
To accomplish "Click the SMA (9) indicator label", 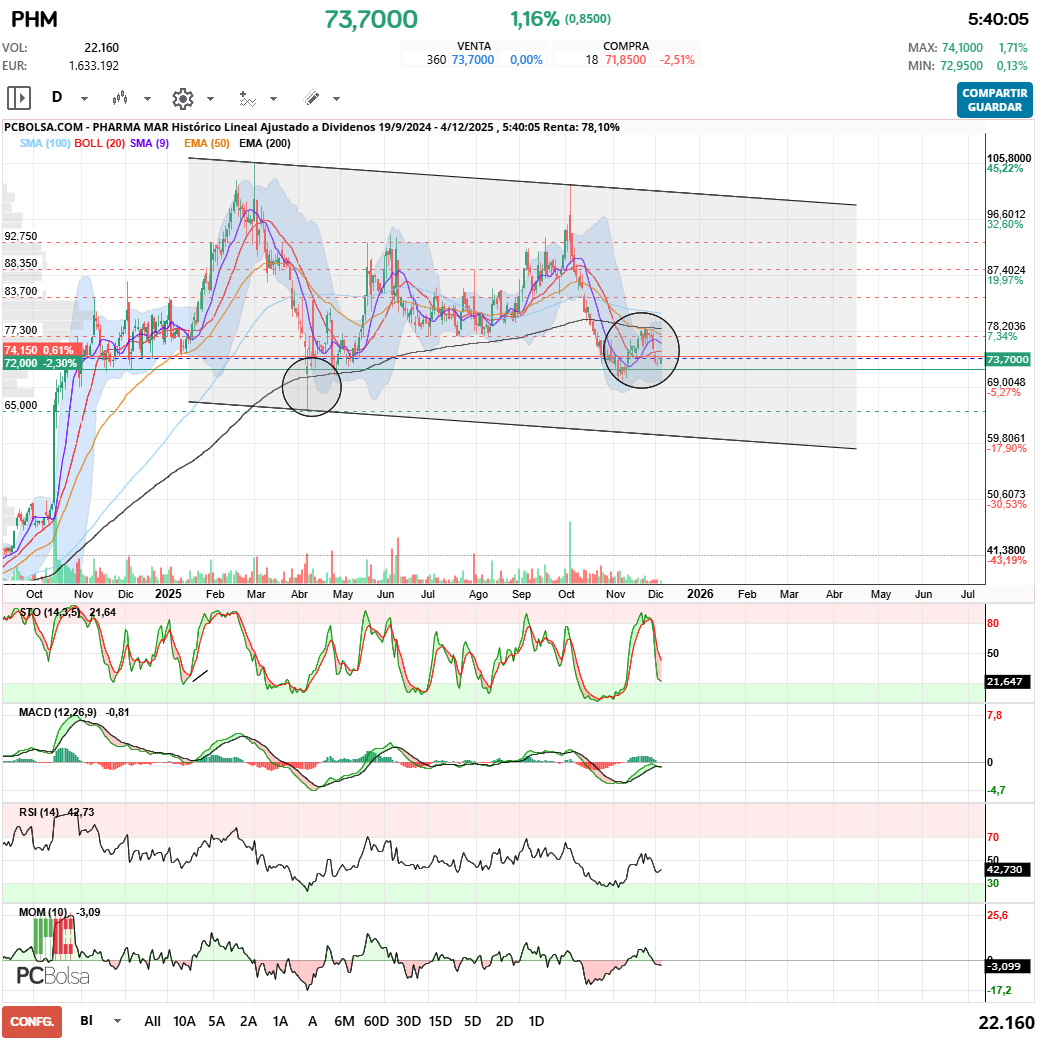I will click(149, 143).
